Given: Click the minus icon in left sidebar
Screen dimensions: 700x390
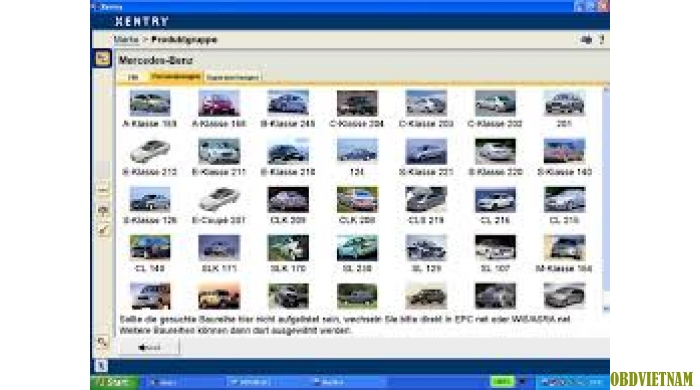Looking at the screenshot, I should click(103, 191).
